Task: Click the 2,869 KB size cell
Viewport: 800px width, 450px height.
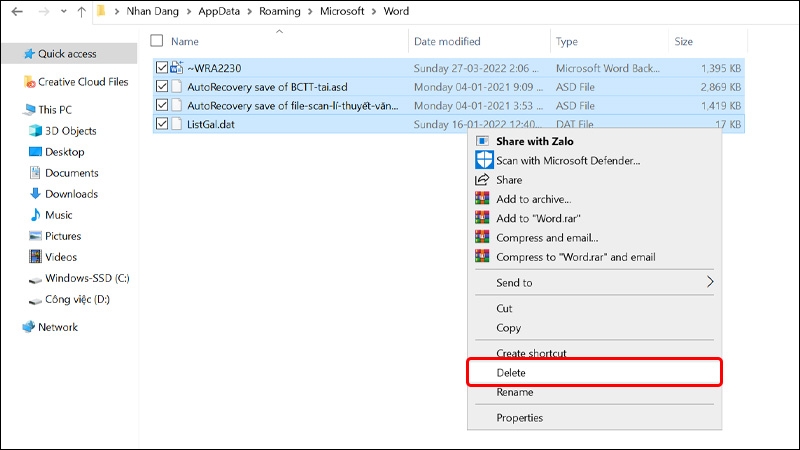Action: pos(720,87)
